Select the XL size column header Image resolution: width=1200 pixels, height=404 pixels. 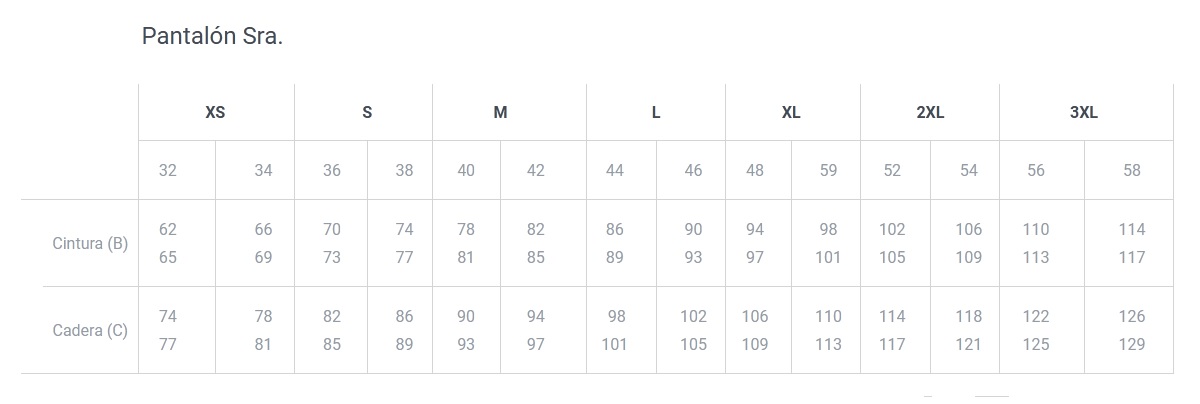point(791,113)
